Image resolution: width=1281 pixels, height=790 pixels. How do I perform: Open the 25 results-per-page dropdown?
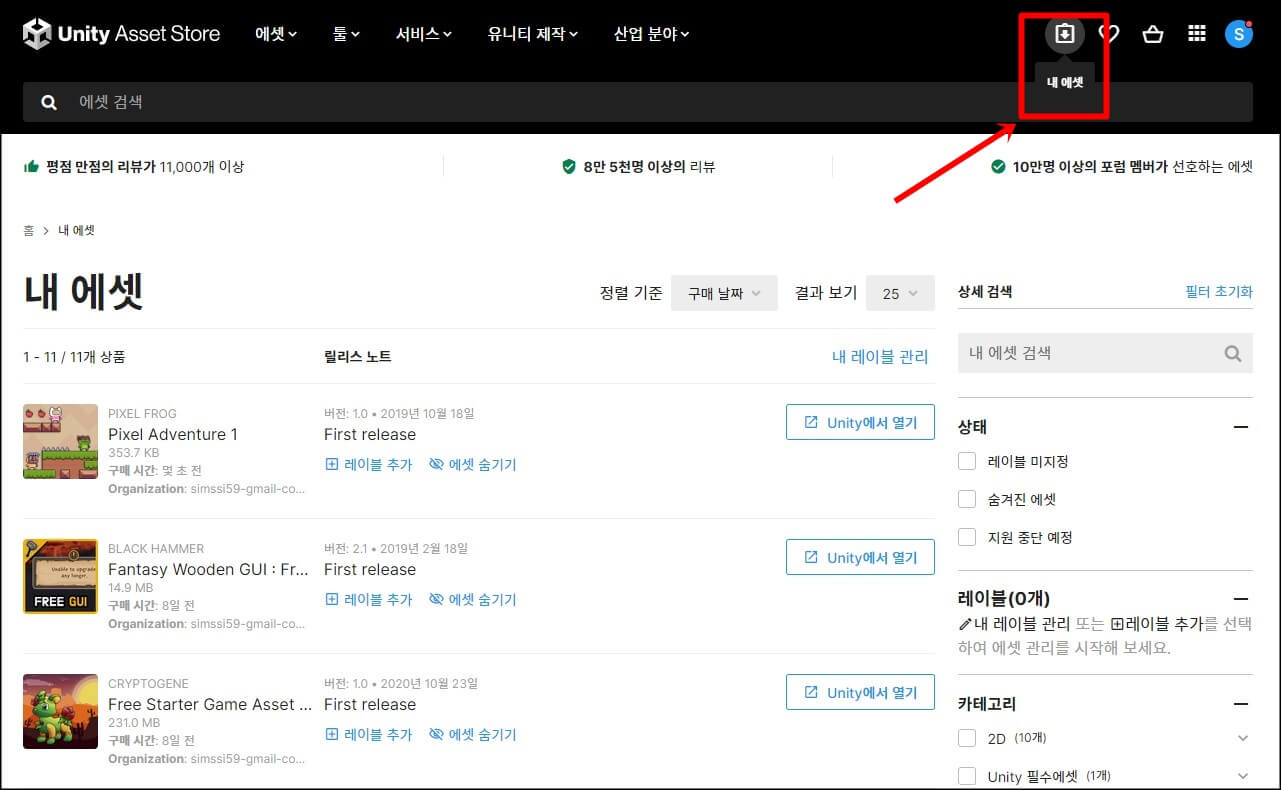pyautogui.click(x=899, y=292)
